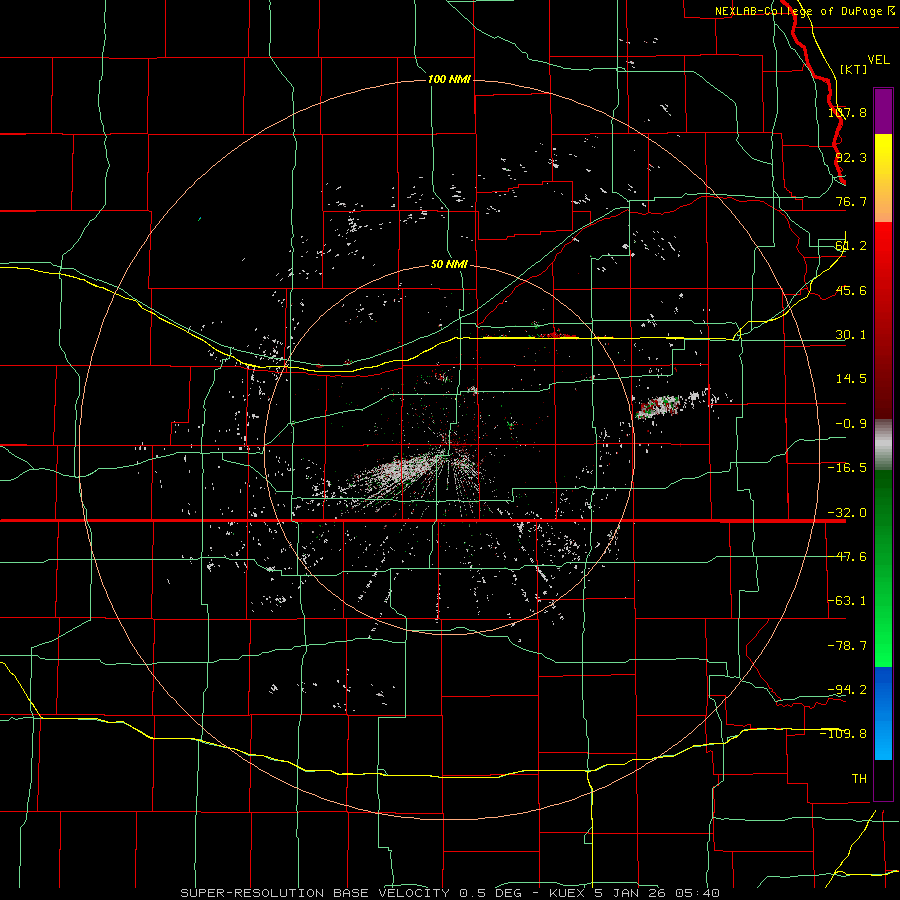Click the [KT] units label
Viewport: 900px width, 900px height.
tap(854, 69)
